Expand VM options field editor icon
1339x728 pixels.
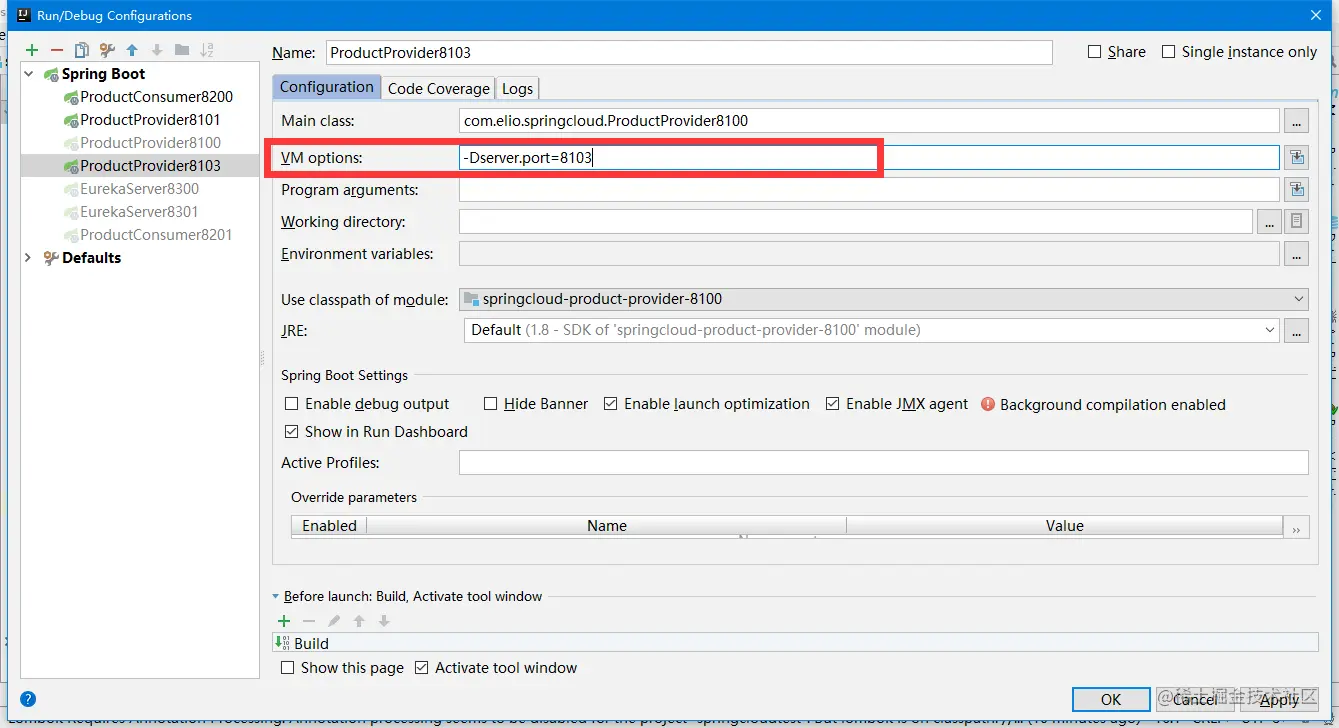(1296, 157)
